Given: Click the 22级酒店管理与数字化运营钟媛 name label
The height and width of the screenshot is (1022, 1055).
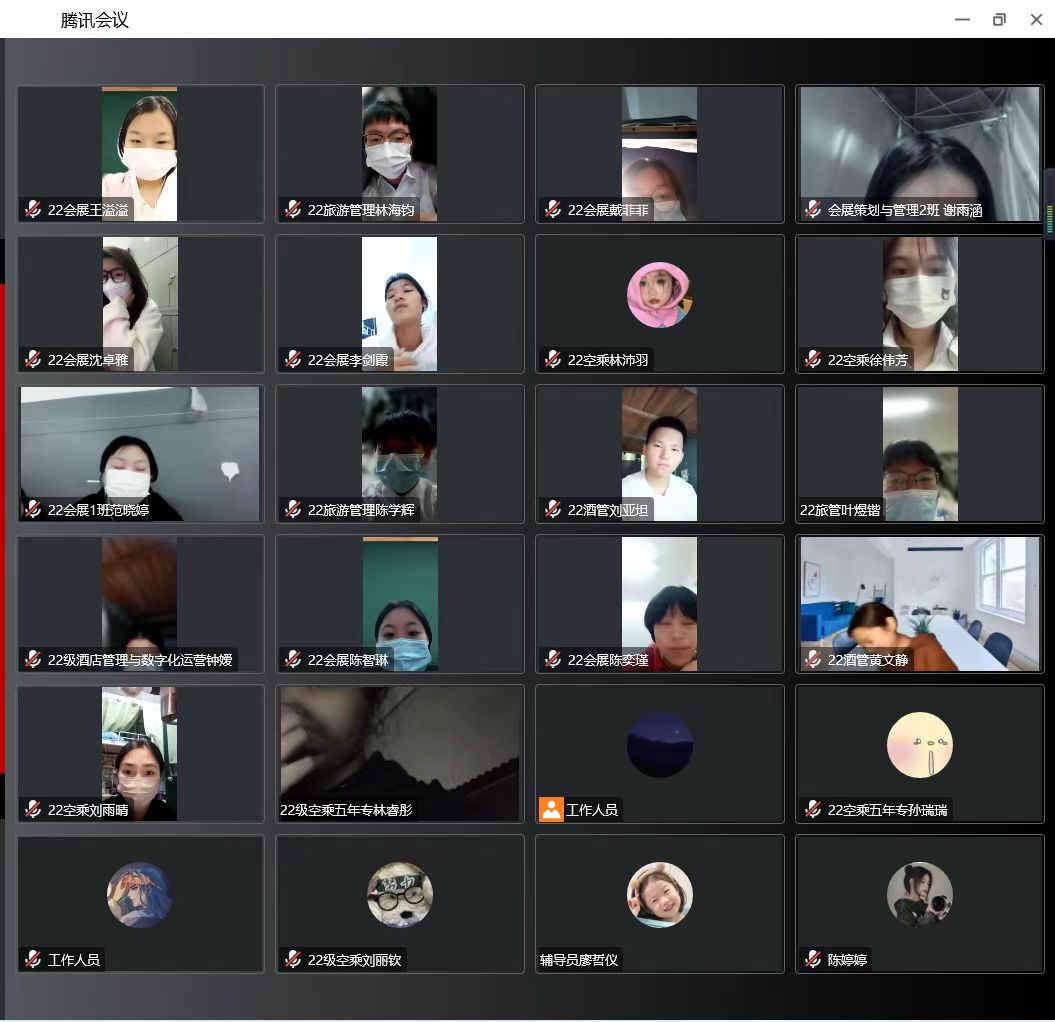Looking at the screenshot, I should pos(140,660).
